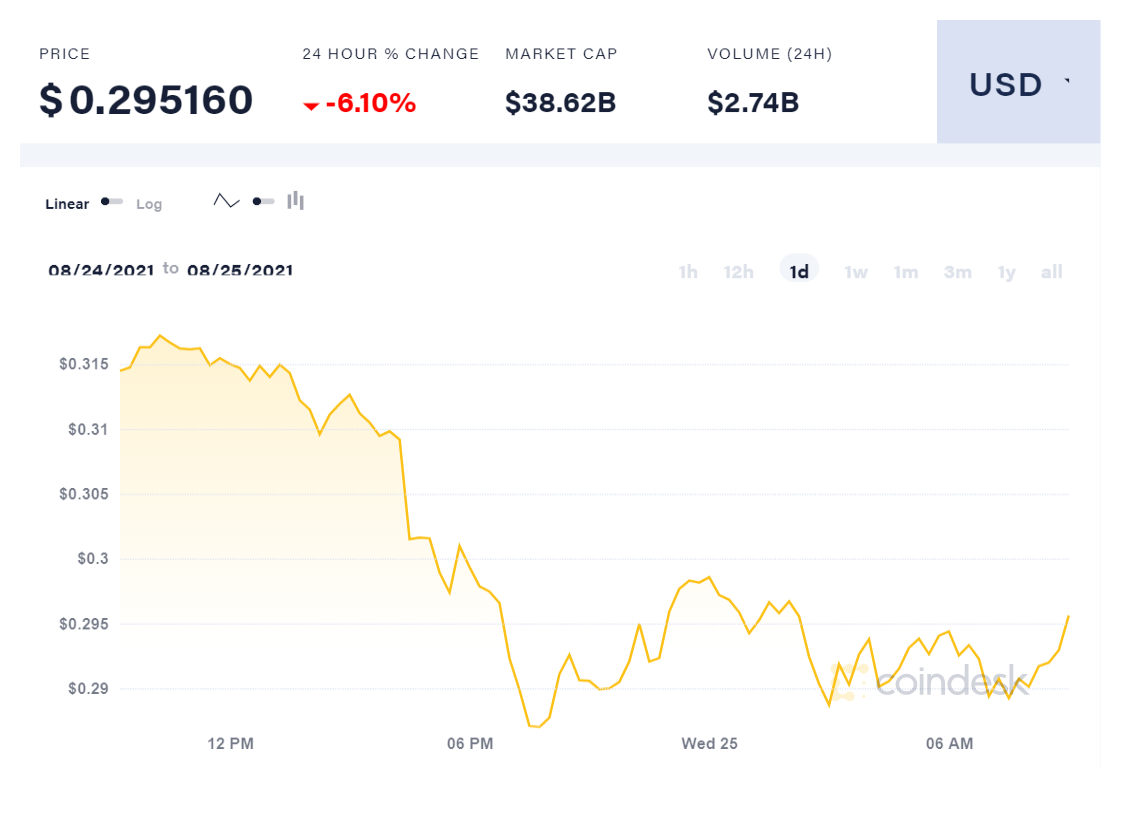1121x828 pixels.
Task: Show the all-time price range
Action: (x=1051, y=272)
